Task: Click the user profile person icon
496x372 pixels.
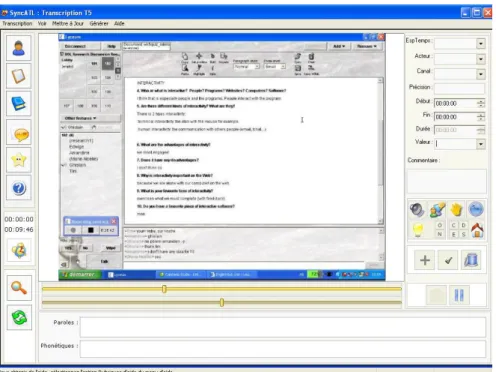Action: [19, 48]
